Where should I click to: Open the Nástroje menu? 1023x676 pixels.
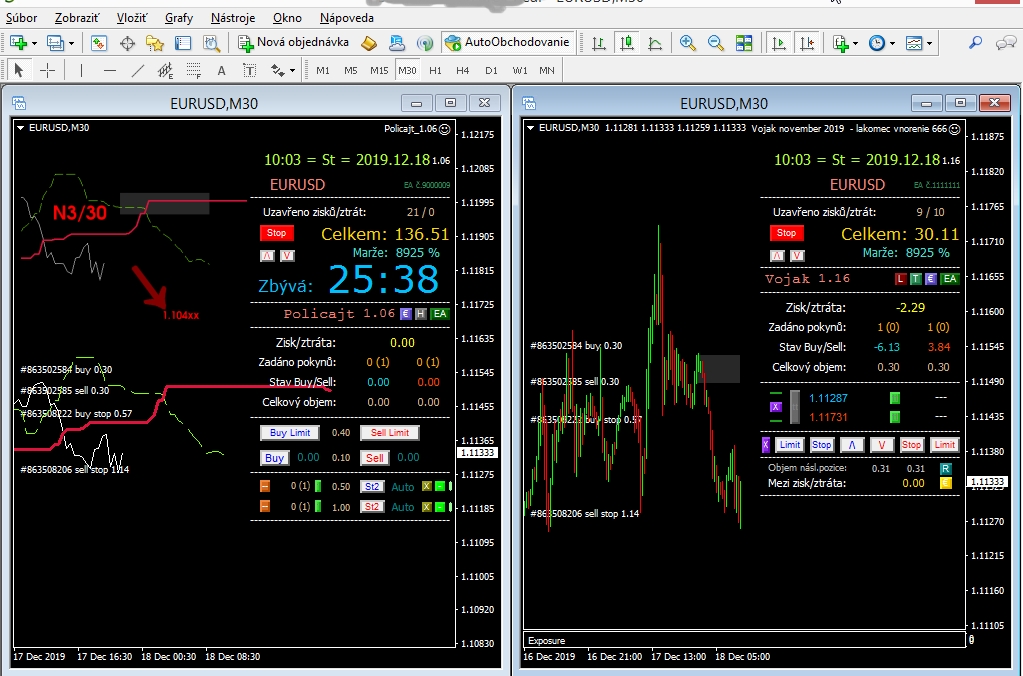point(233,18)
